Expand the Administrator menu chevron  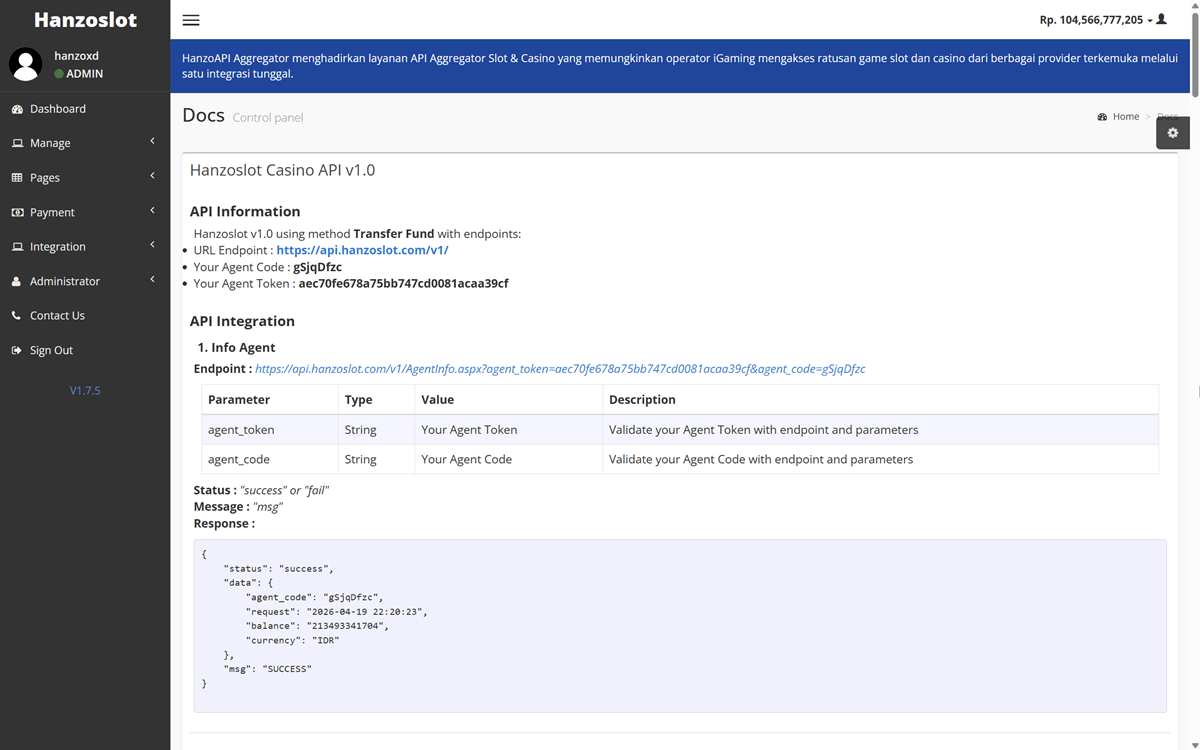coord(152,280)
